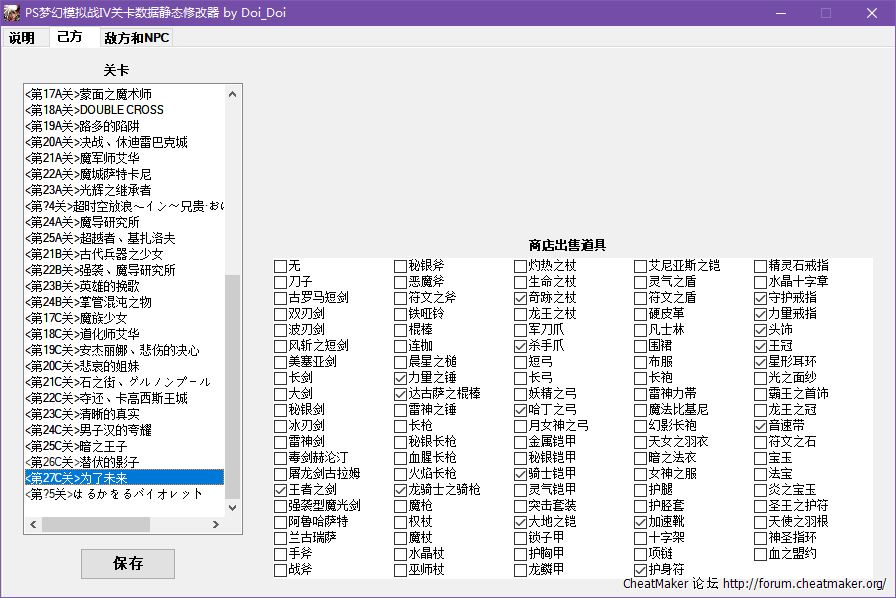Click the level list scroll-down arrow
Viewport: 896px width, 598px height.
233,507
